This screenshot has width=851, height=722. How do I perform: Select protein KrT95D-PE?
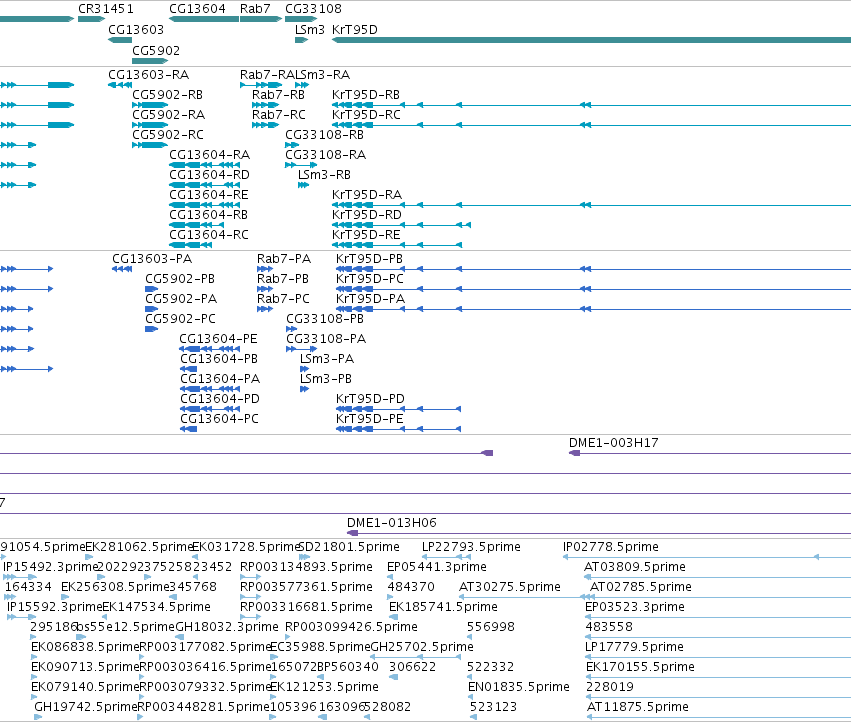(370, 419)
